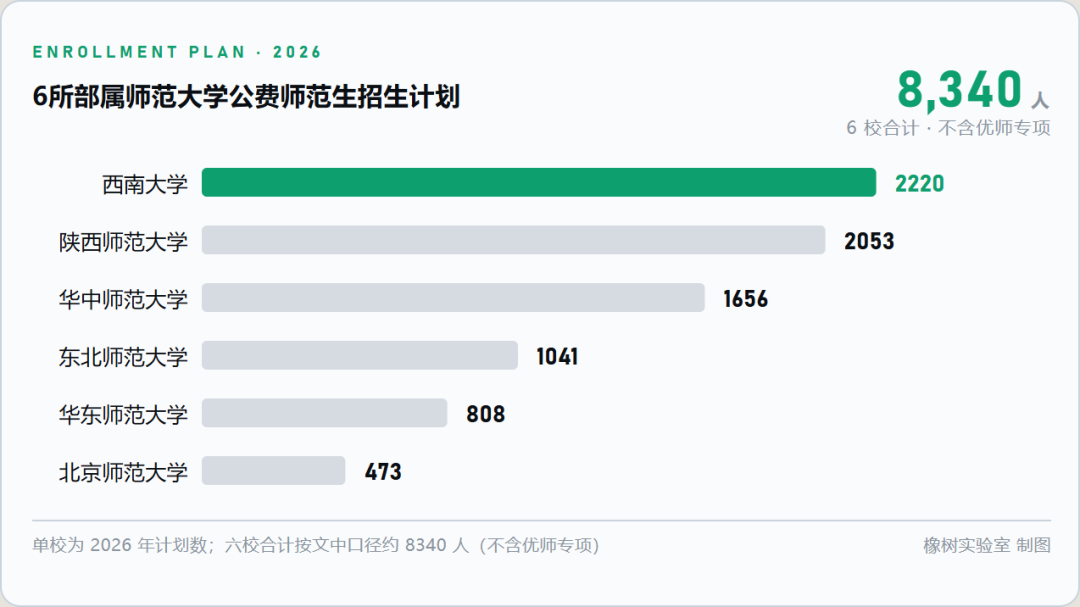Image resolution: width=1080 pixels, height=607 pixels.
Task: Click the green 西南大学 bar
Action: pos(539,183)
